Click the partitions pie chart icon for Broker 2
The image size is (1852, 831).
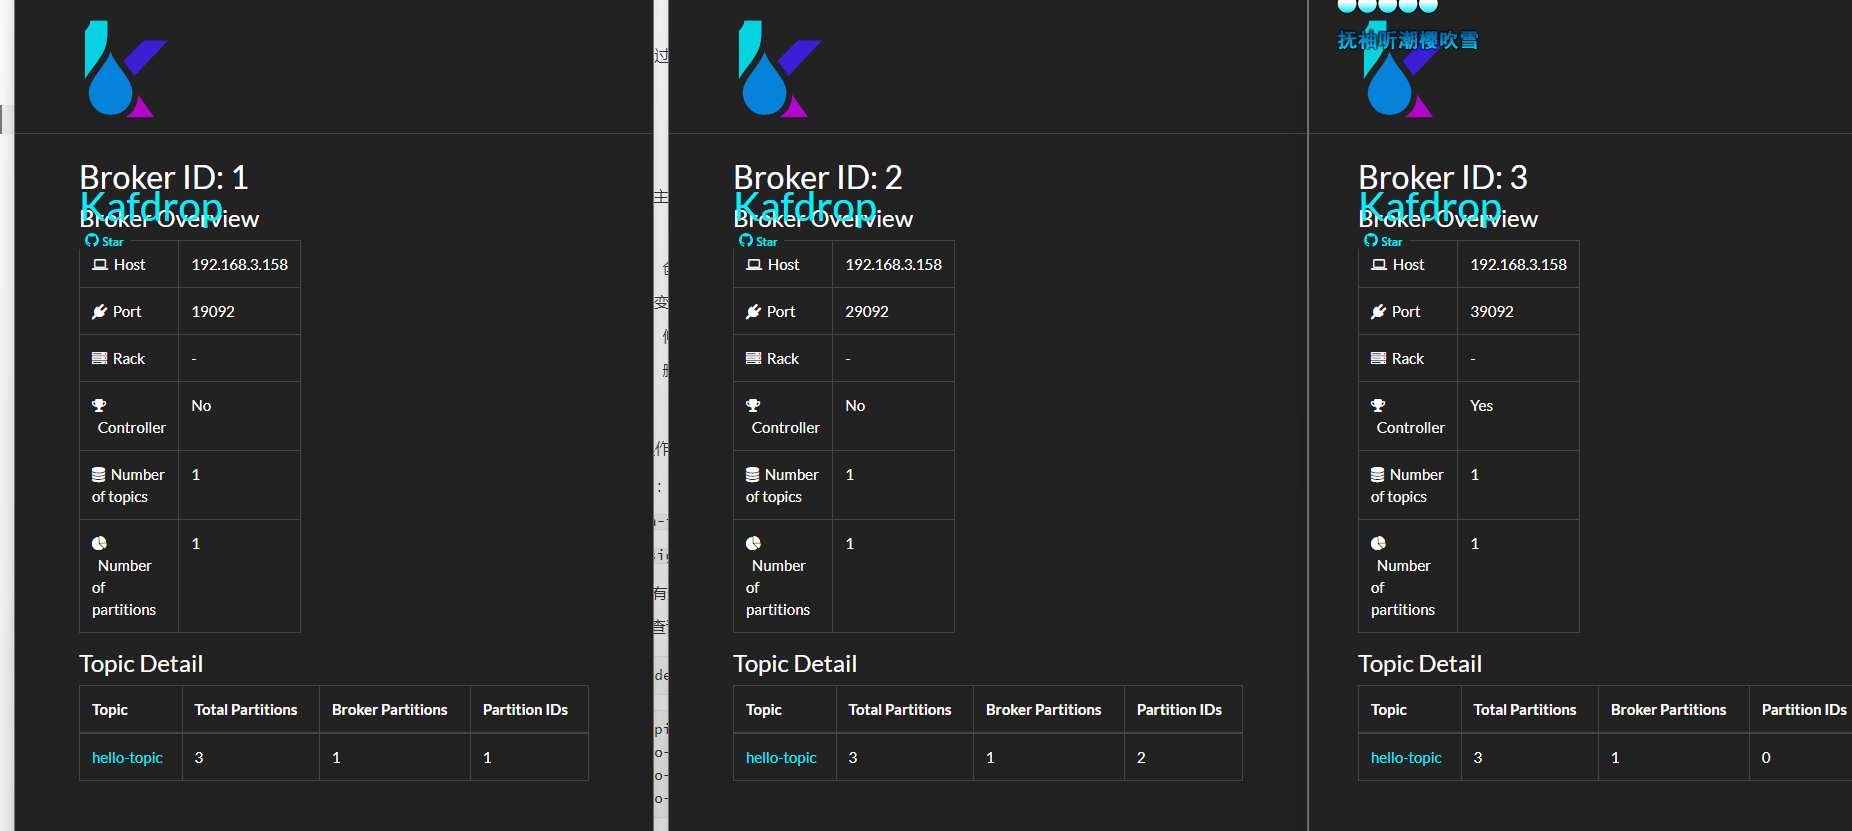753,544
